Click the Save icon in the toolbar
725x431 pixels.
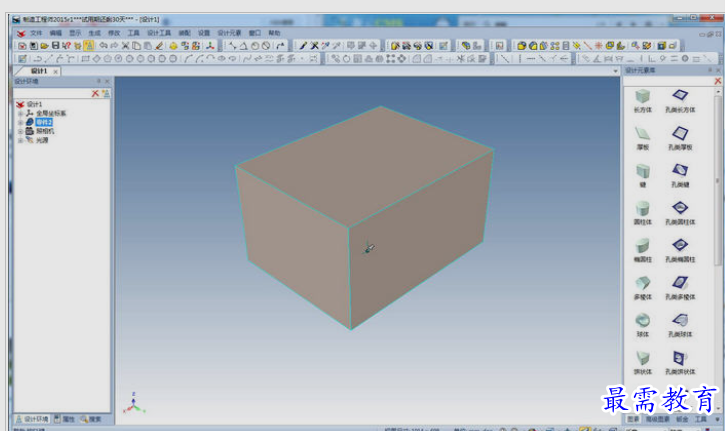point(56,46)
